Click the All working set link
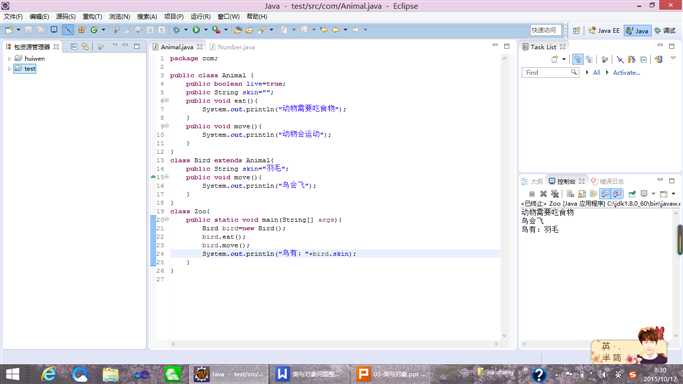This screenshot has width=683, height=384. [x=596, y=73]
